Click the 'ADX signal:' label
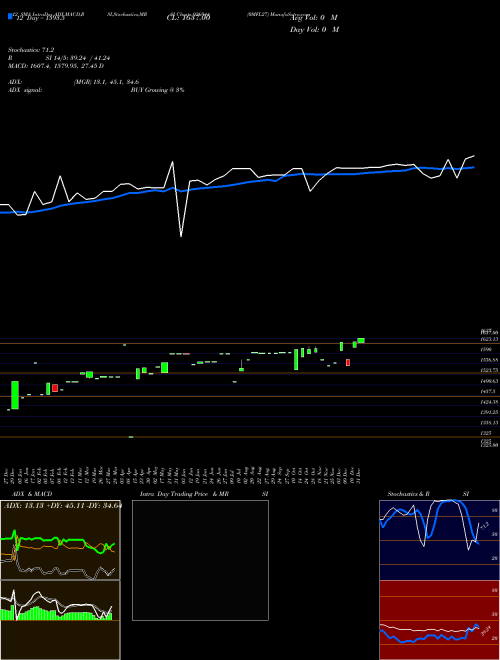Image resolution: width=500 pixels, height=660 pixels. [x=25, y=90]
